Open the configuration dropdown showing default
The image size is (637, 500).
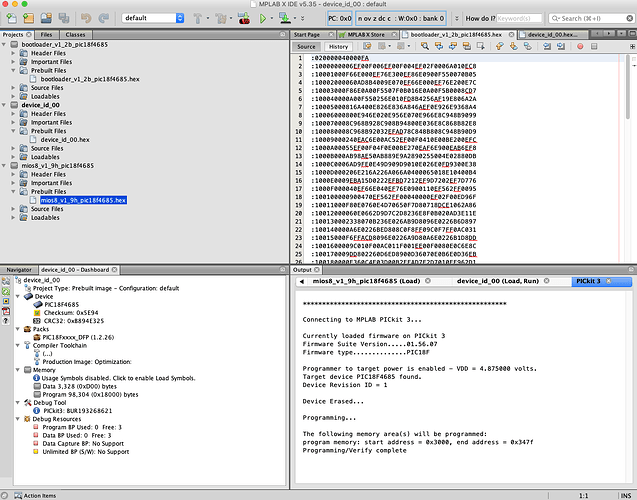point(153,18)
